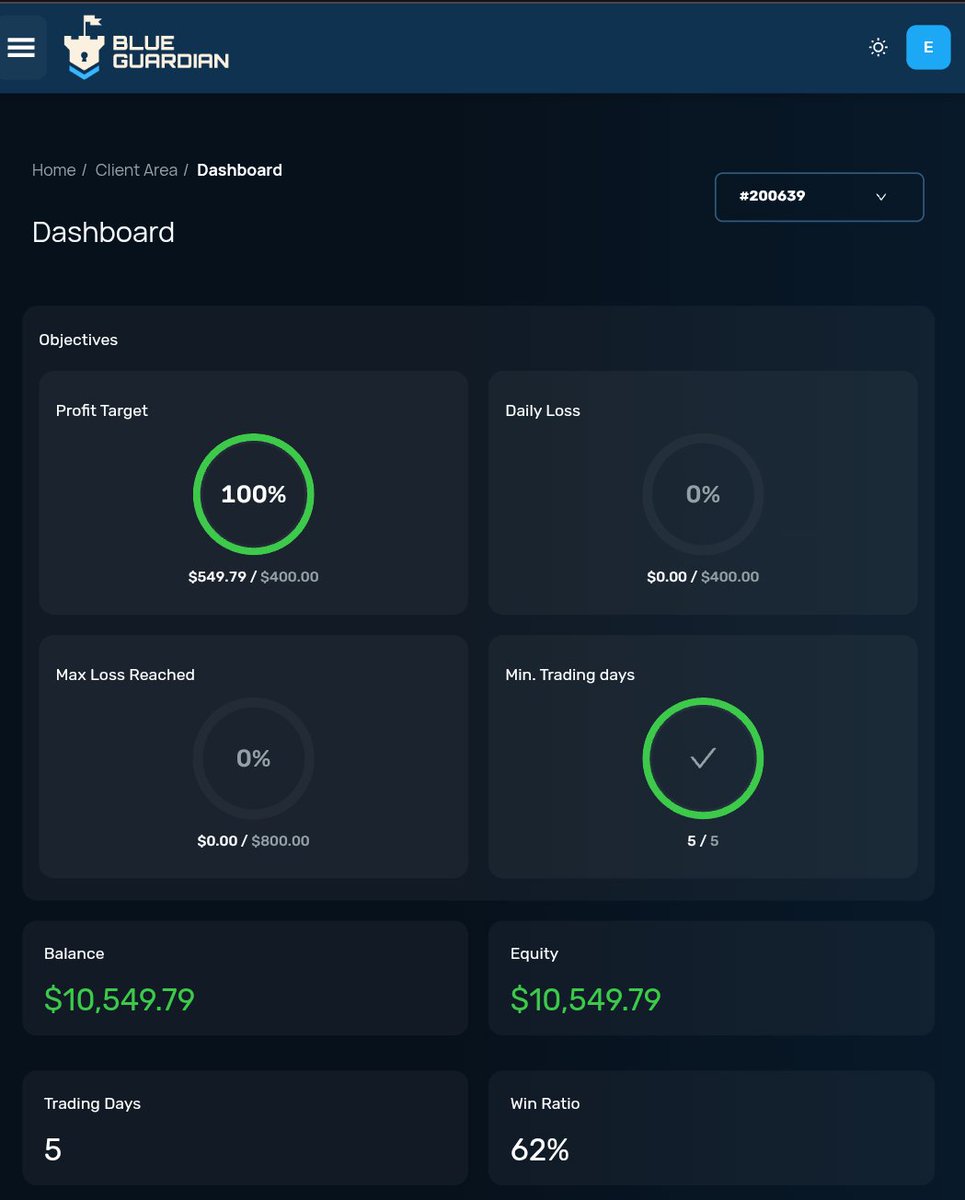Click the Blue Guardian logo
Screen dimensions: 965x1200
click(145, 47)
